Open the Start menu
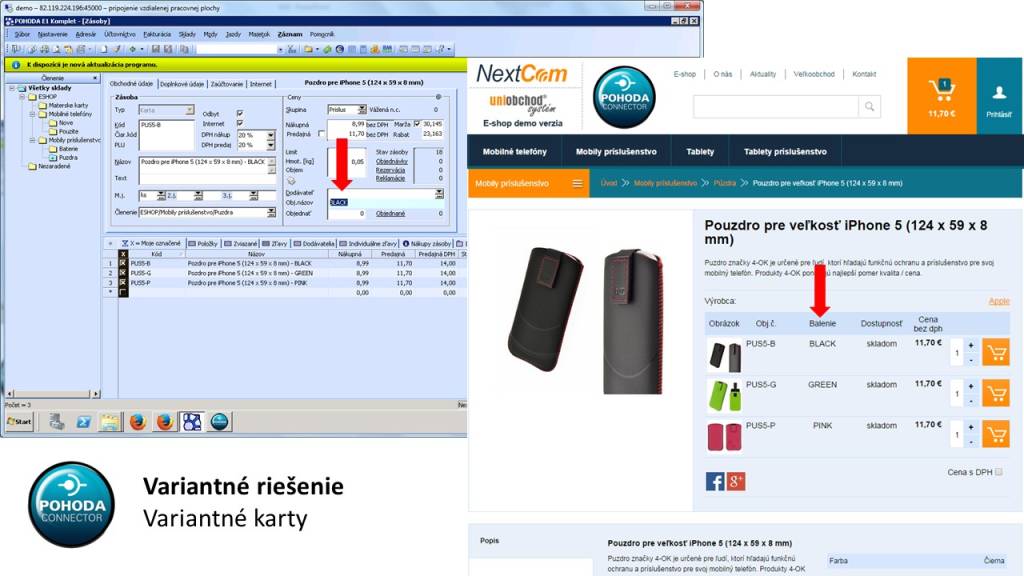 pyautogui.click(x=20, y=422)
